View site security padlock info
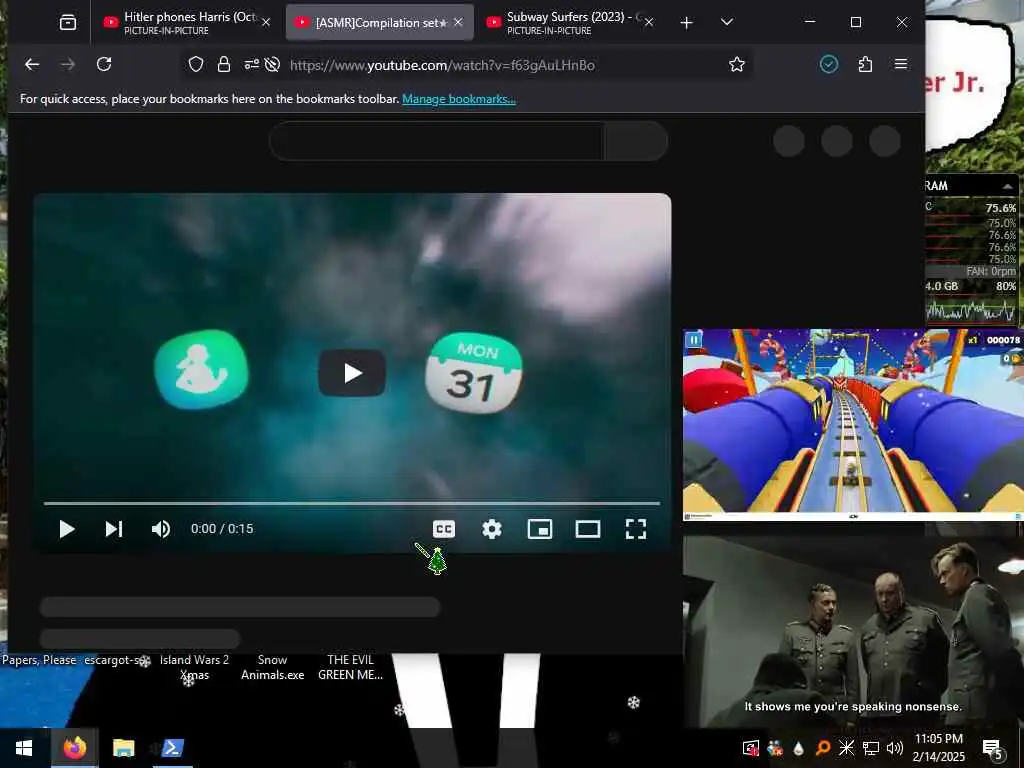Image resolution: width=1024 pixels, height=768 pixels. [x=223, y=64]
